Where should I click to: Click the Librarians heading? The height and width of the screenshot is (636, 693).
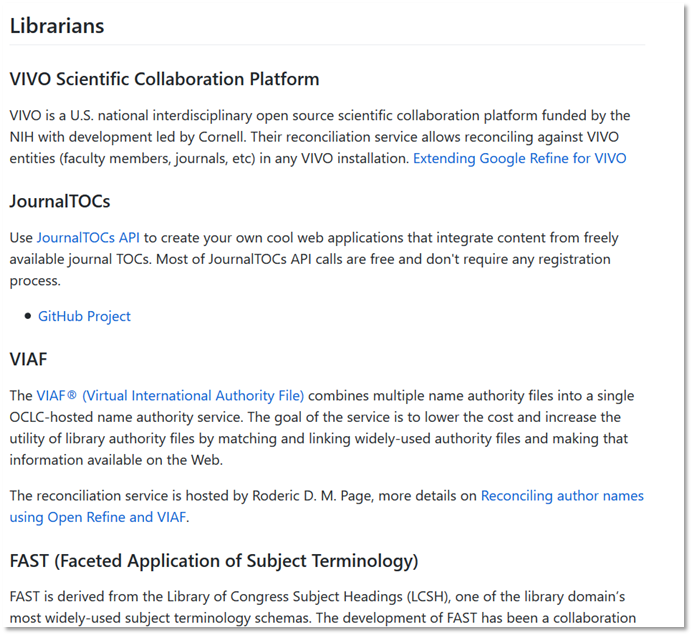click(x=57, y=26)
